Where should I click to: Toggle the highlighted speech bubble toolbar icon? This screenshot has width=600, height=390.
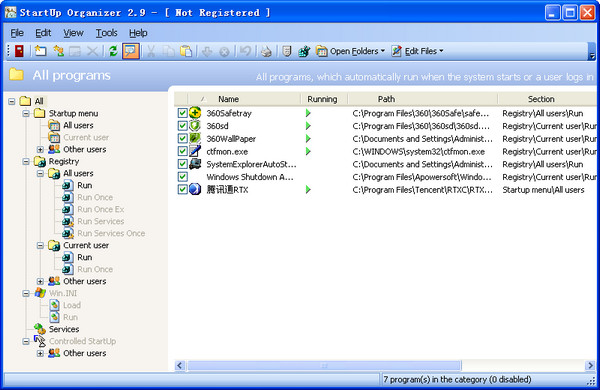tap(130, 51)
